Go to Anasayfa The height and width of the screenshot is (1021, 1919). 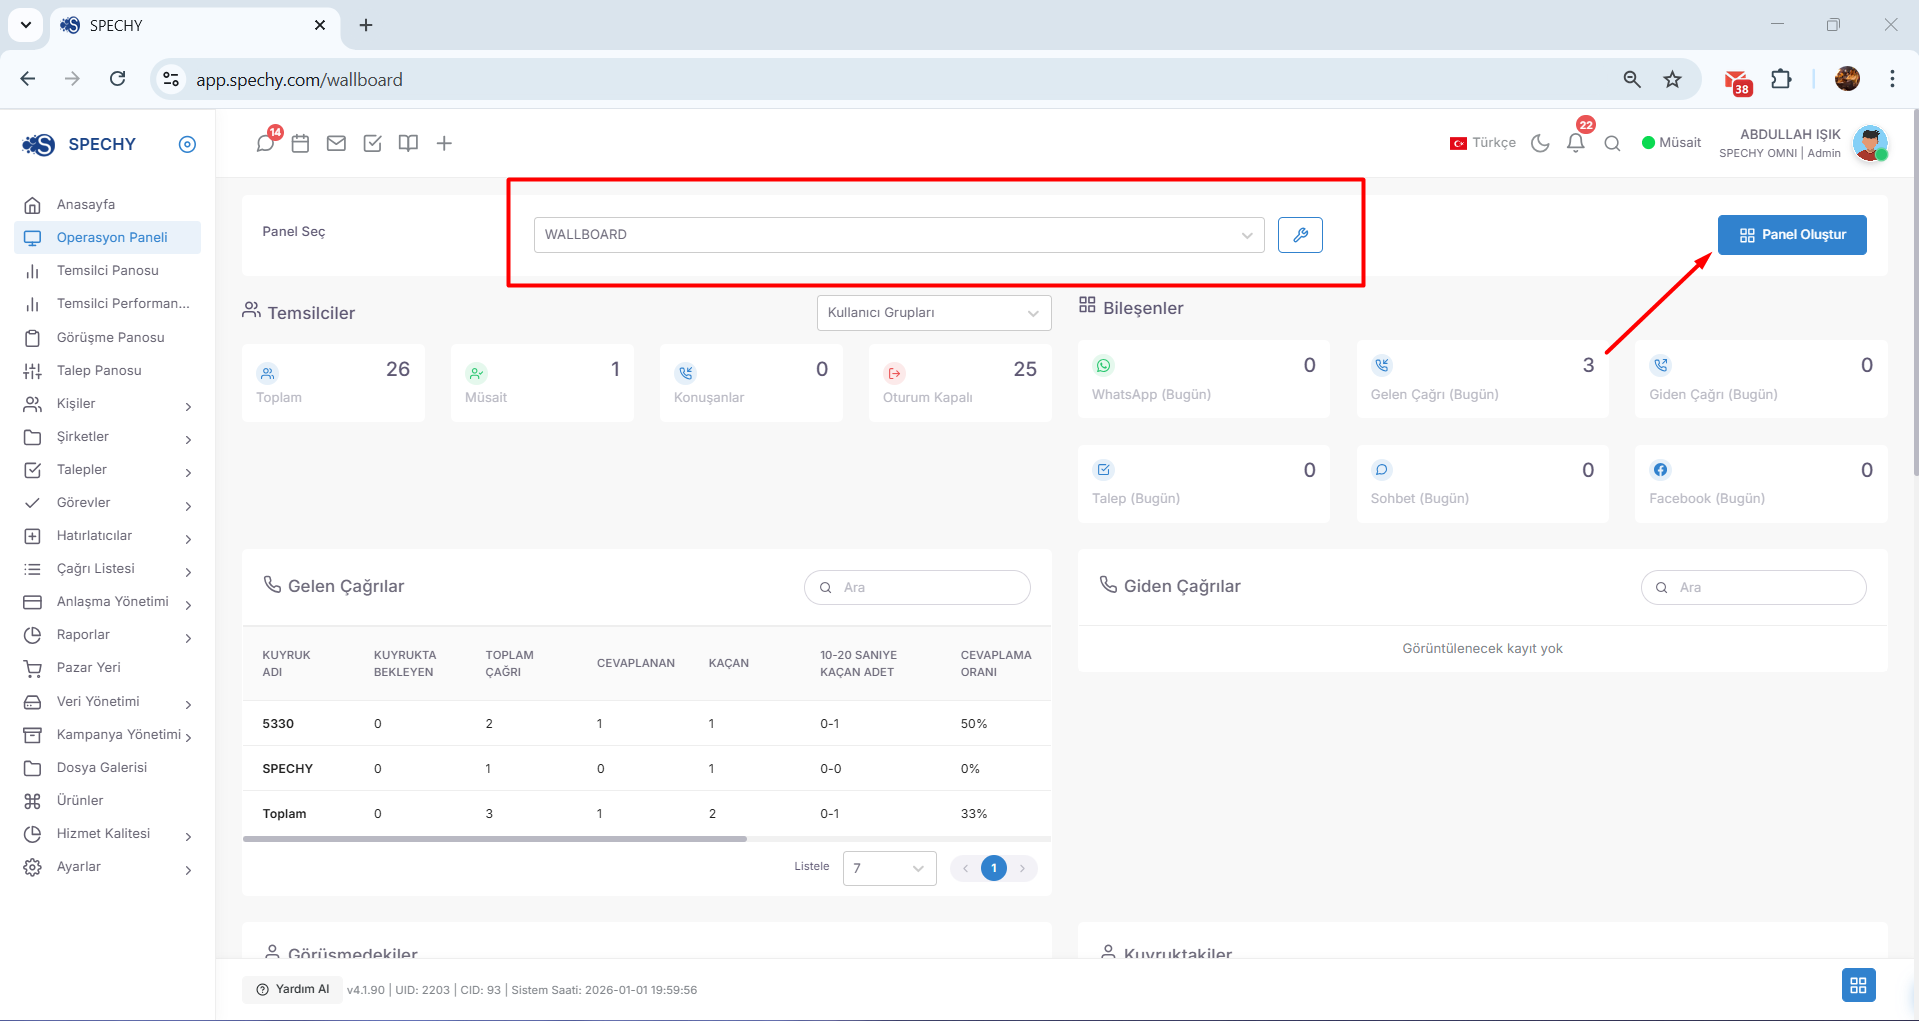108,205
